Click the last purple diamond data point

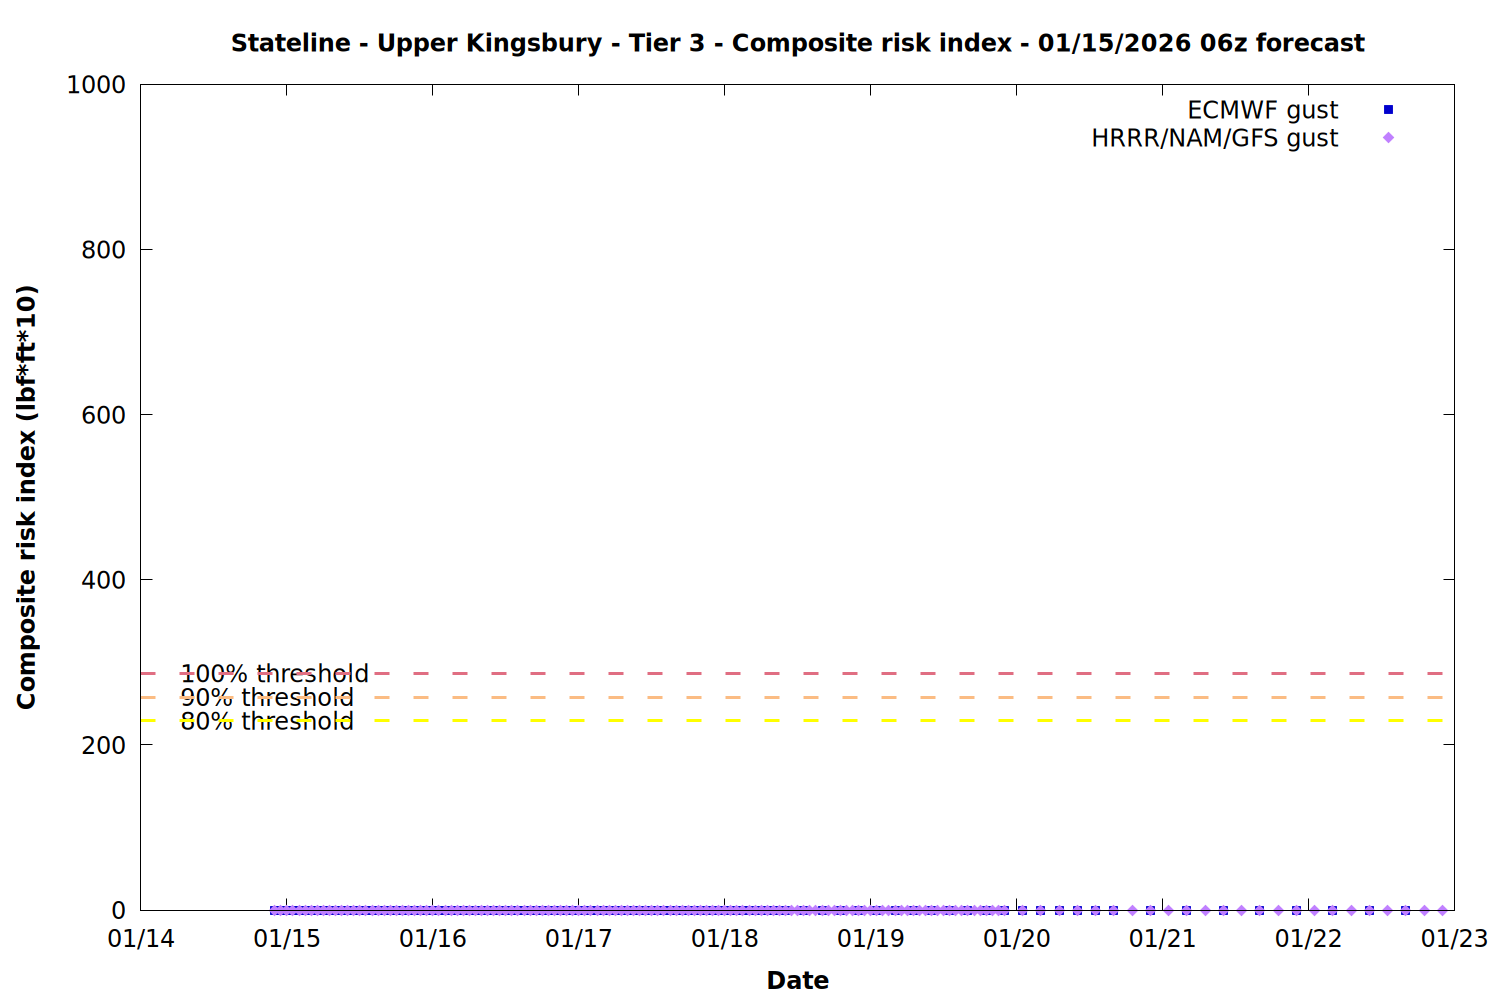point(1442,910)
